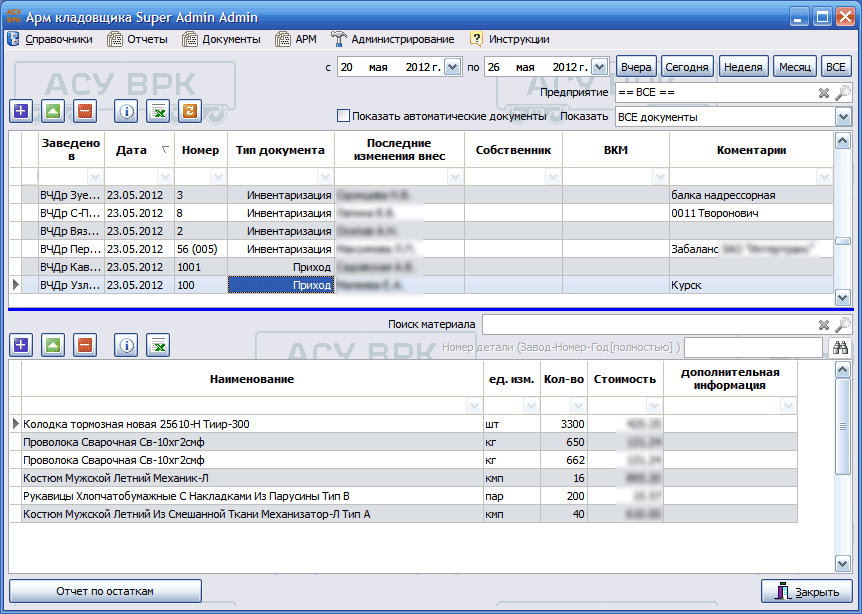Sort by the Тип документа column header
Image resolution: width=862 pixels, height=614 pixels.
pos(280,150)
